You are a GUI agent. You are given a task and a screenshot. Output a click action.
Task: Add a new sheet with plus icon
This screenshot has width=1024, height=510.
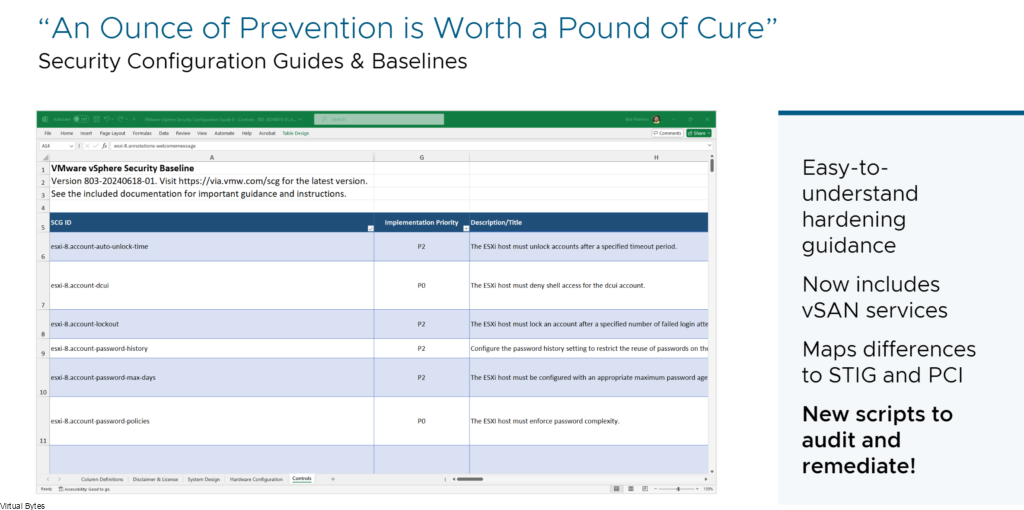tap(332, 479)
